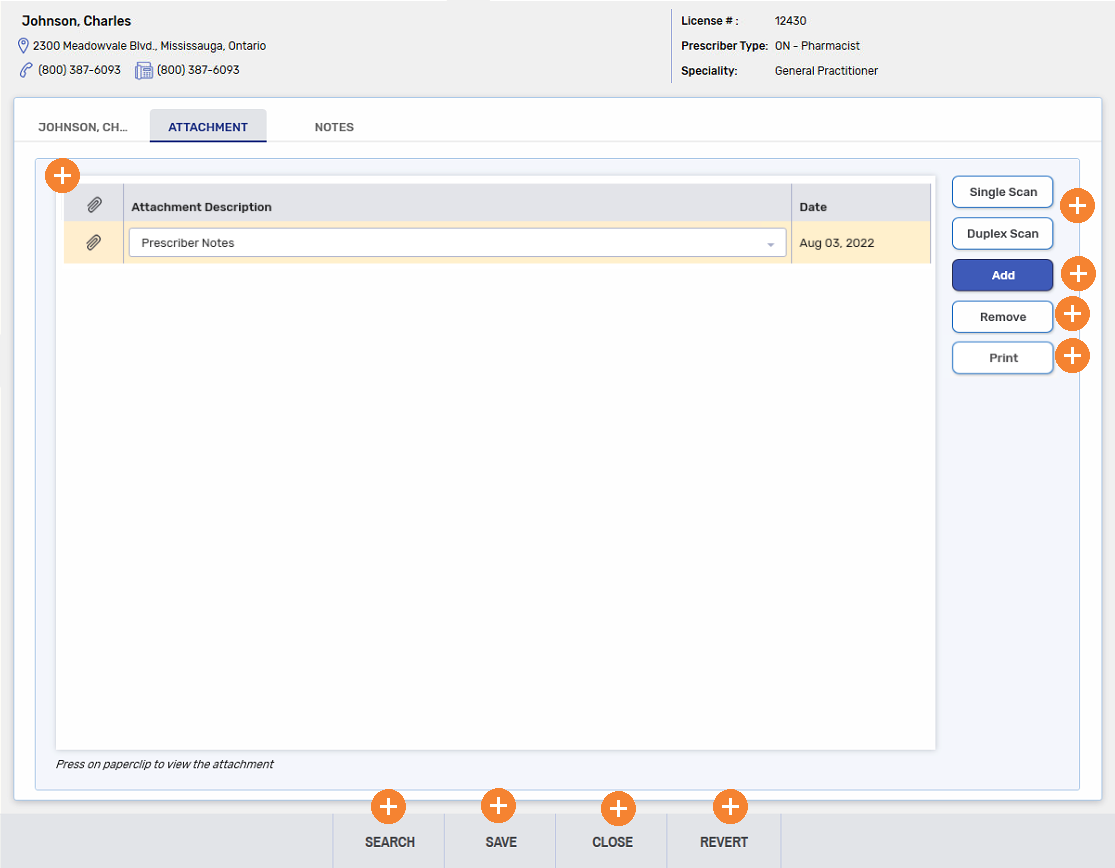Image resolution: width=1115 pixels, height=868 pixels.
Task: Open the JOHNSON, CH... tab
Action: tap(83, 127)
